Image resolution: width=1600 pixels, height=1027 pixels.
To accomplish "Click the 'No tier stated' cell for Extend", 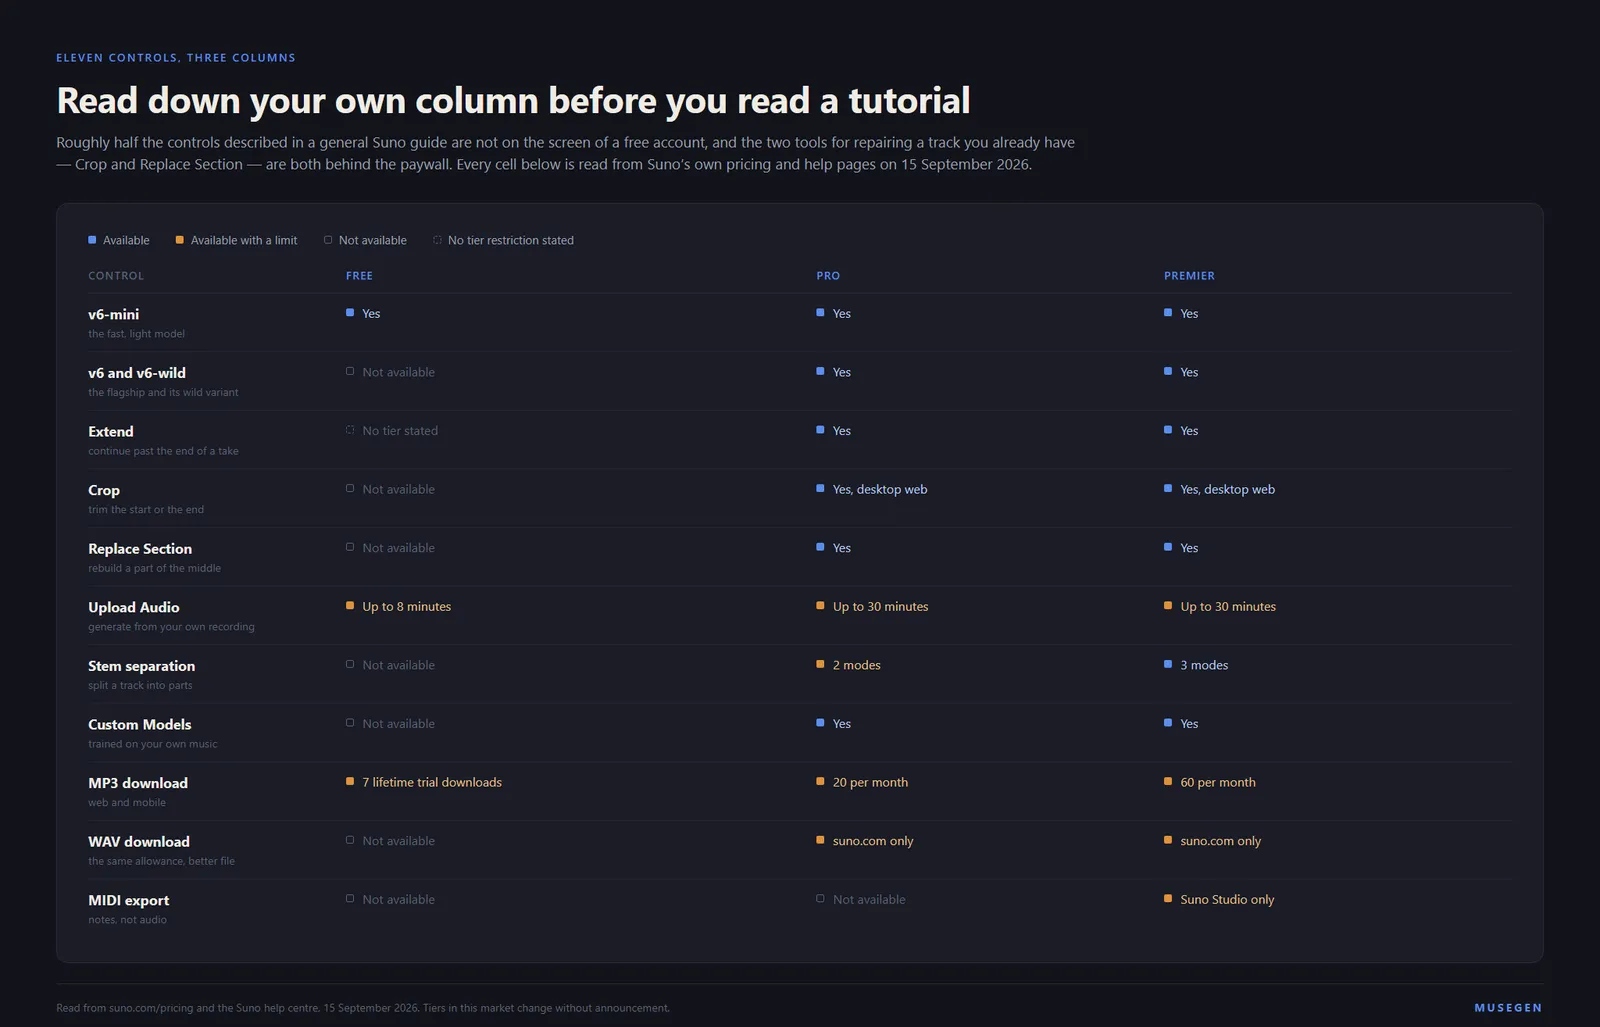I will coord(392,431).
